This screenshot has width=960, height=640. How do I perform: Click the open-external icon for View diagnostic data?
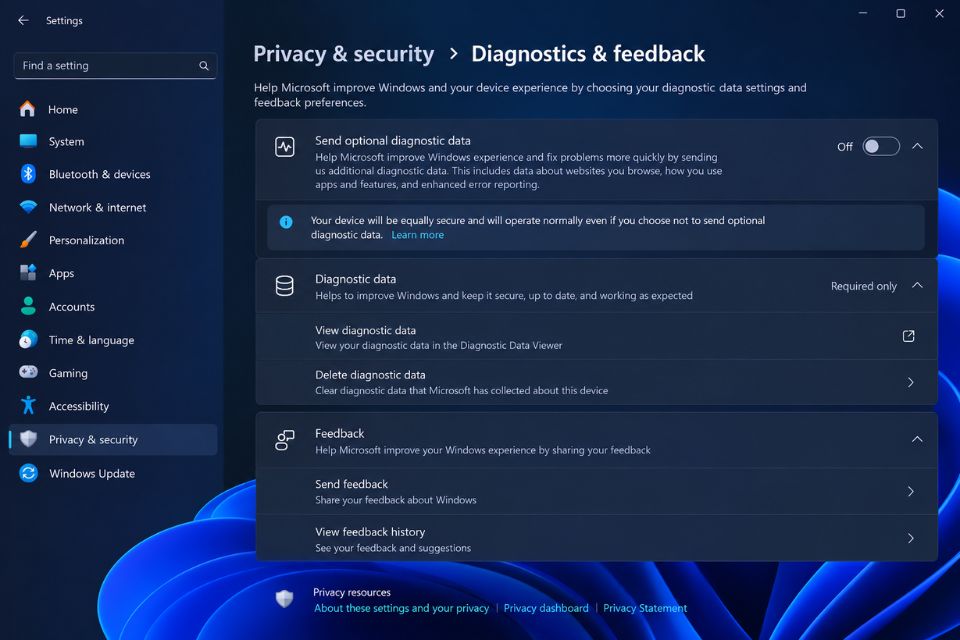pos(909,336)
